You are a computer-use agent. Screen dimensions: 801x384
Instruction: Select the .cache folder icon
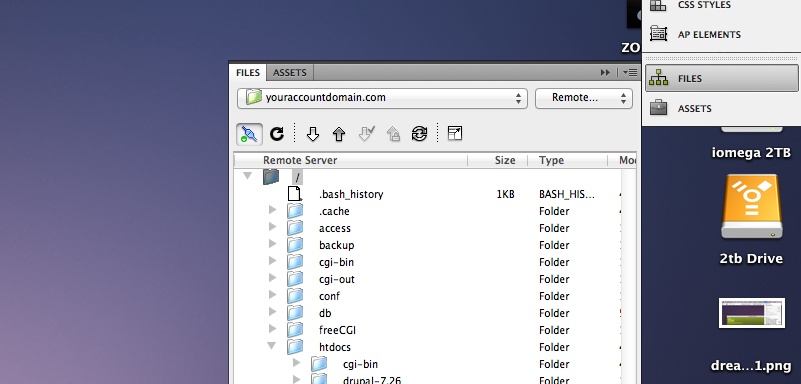[x=295, y=211]
